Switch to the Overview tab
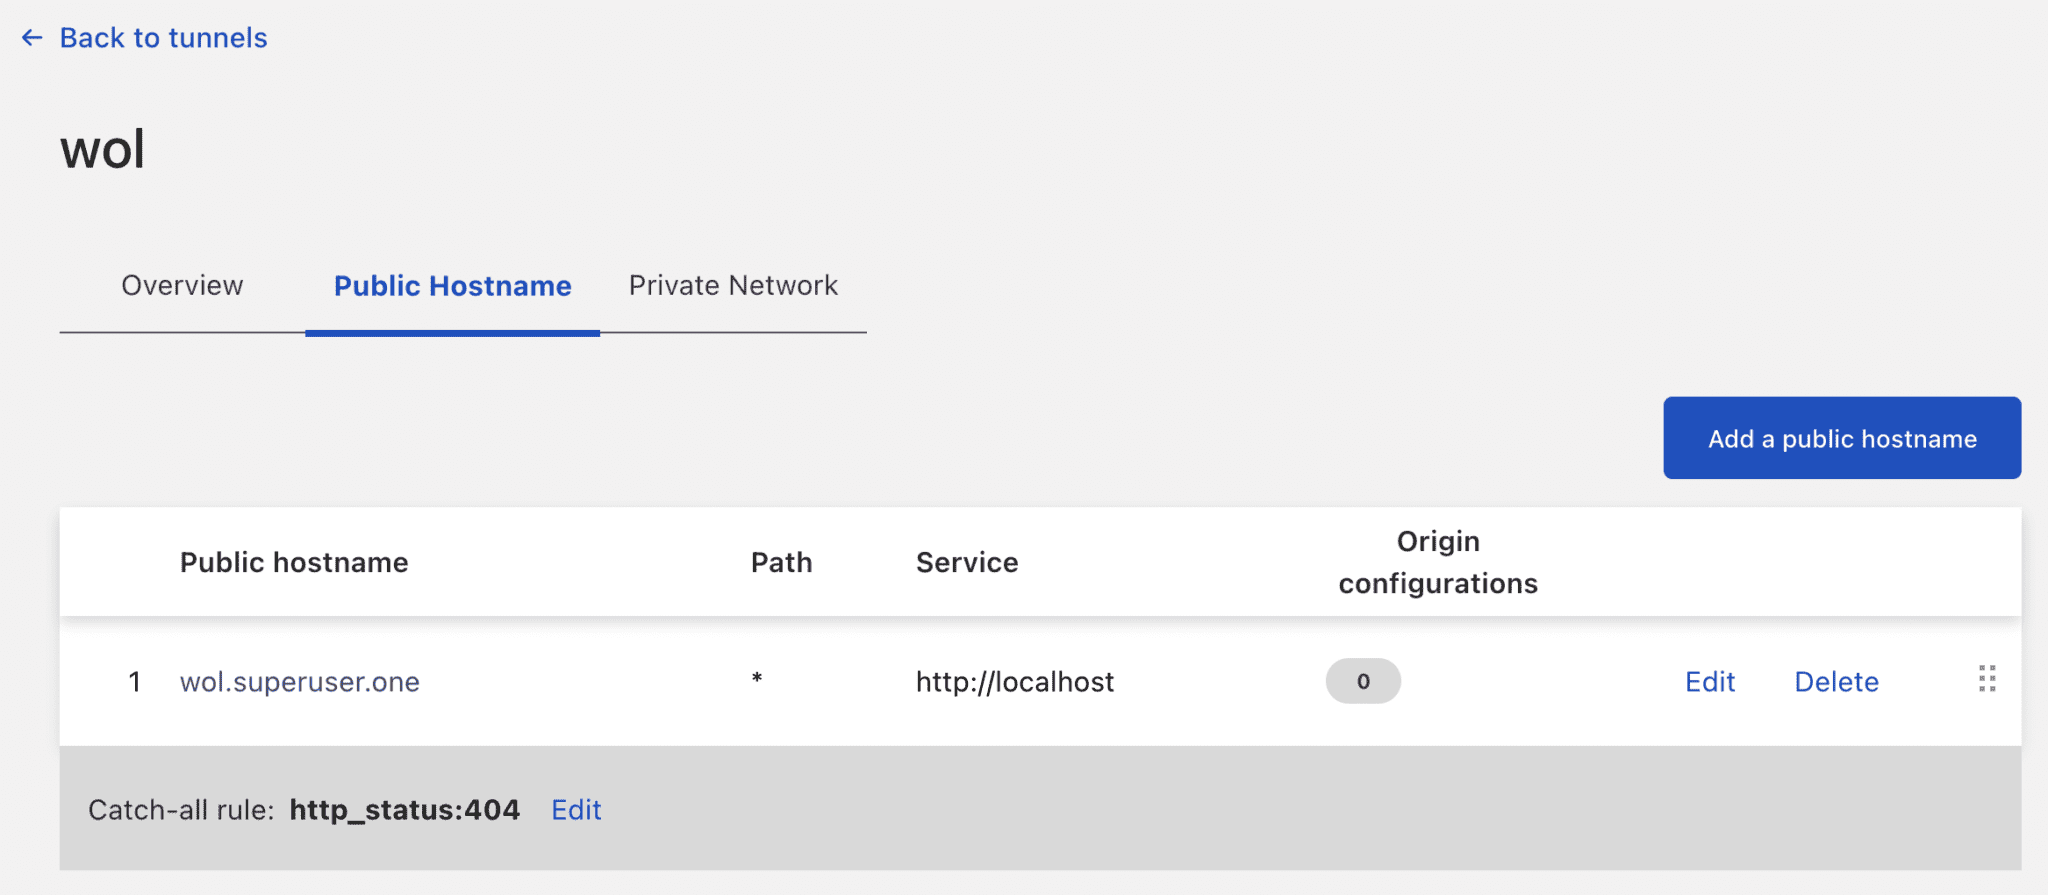The image size is (2048, 895). [x=182, y=286]
